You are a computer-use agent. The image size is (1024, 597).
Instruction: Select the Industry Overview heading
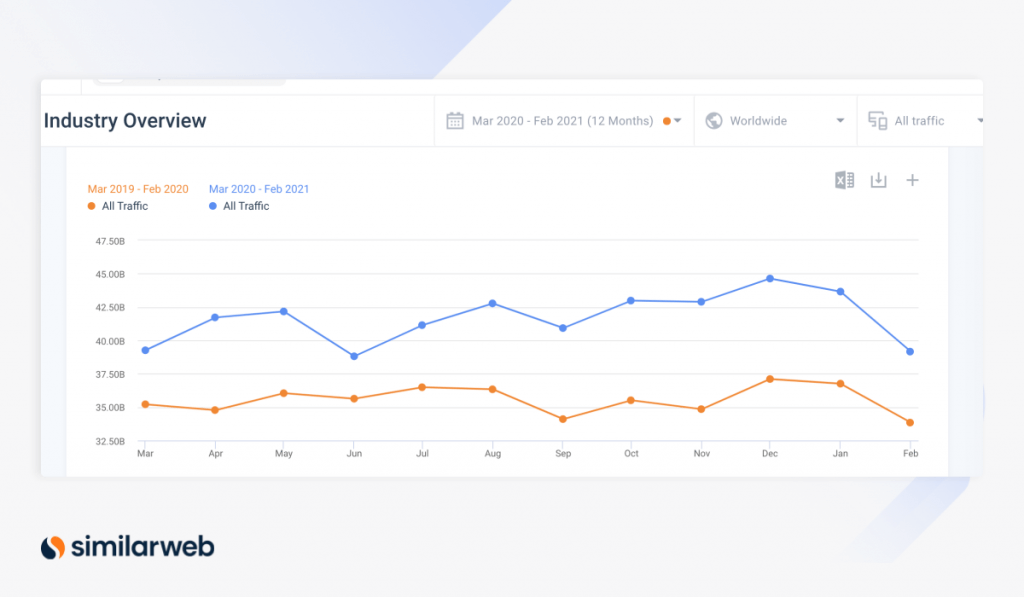124,120
